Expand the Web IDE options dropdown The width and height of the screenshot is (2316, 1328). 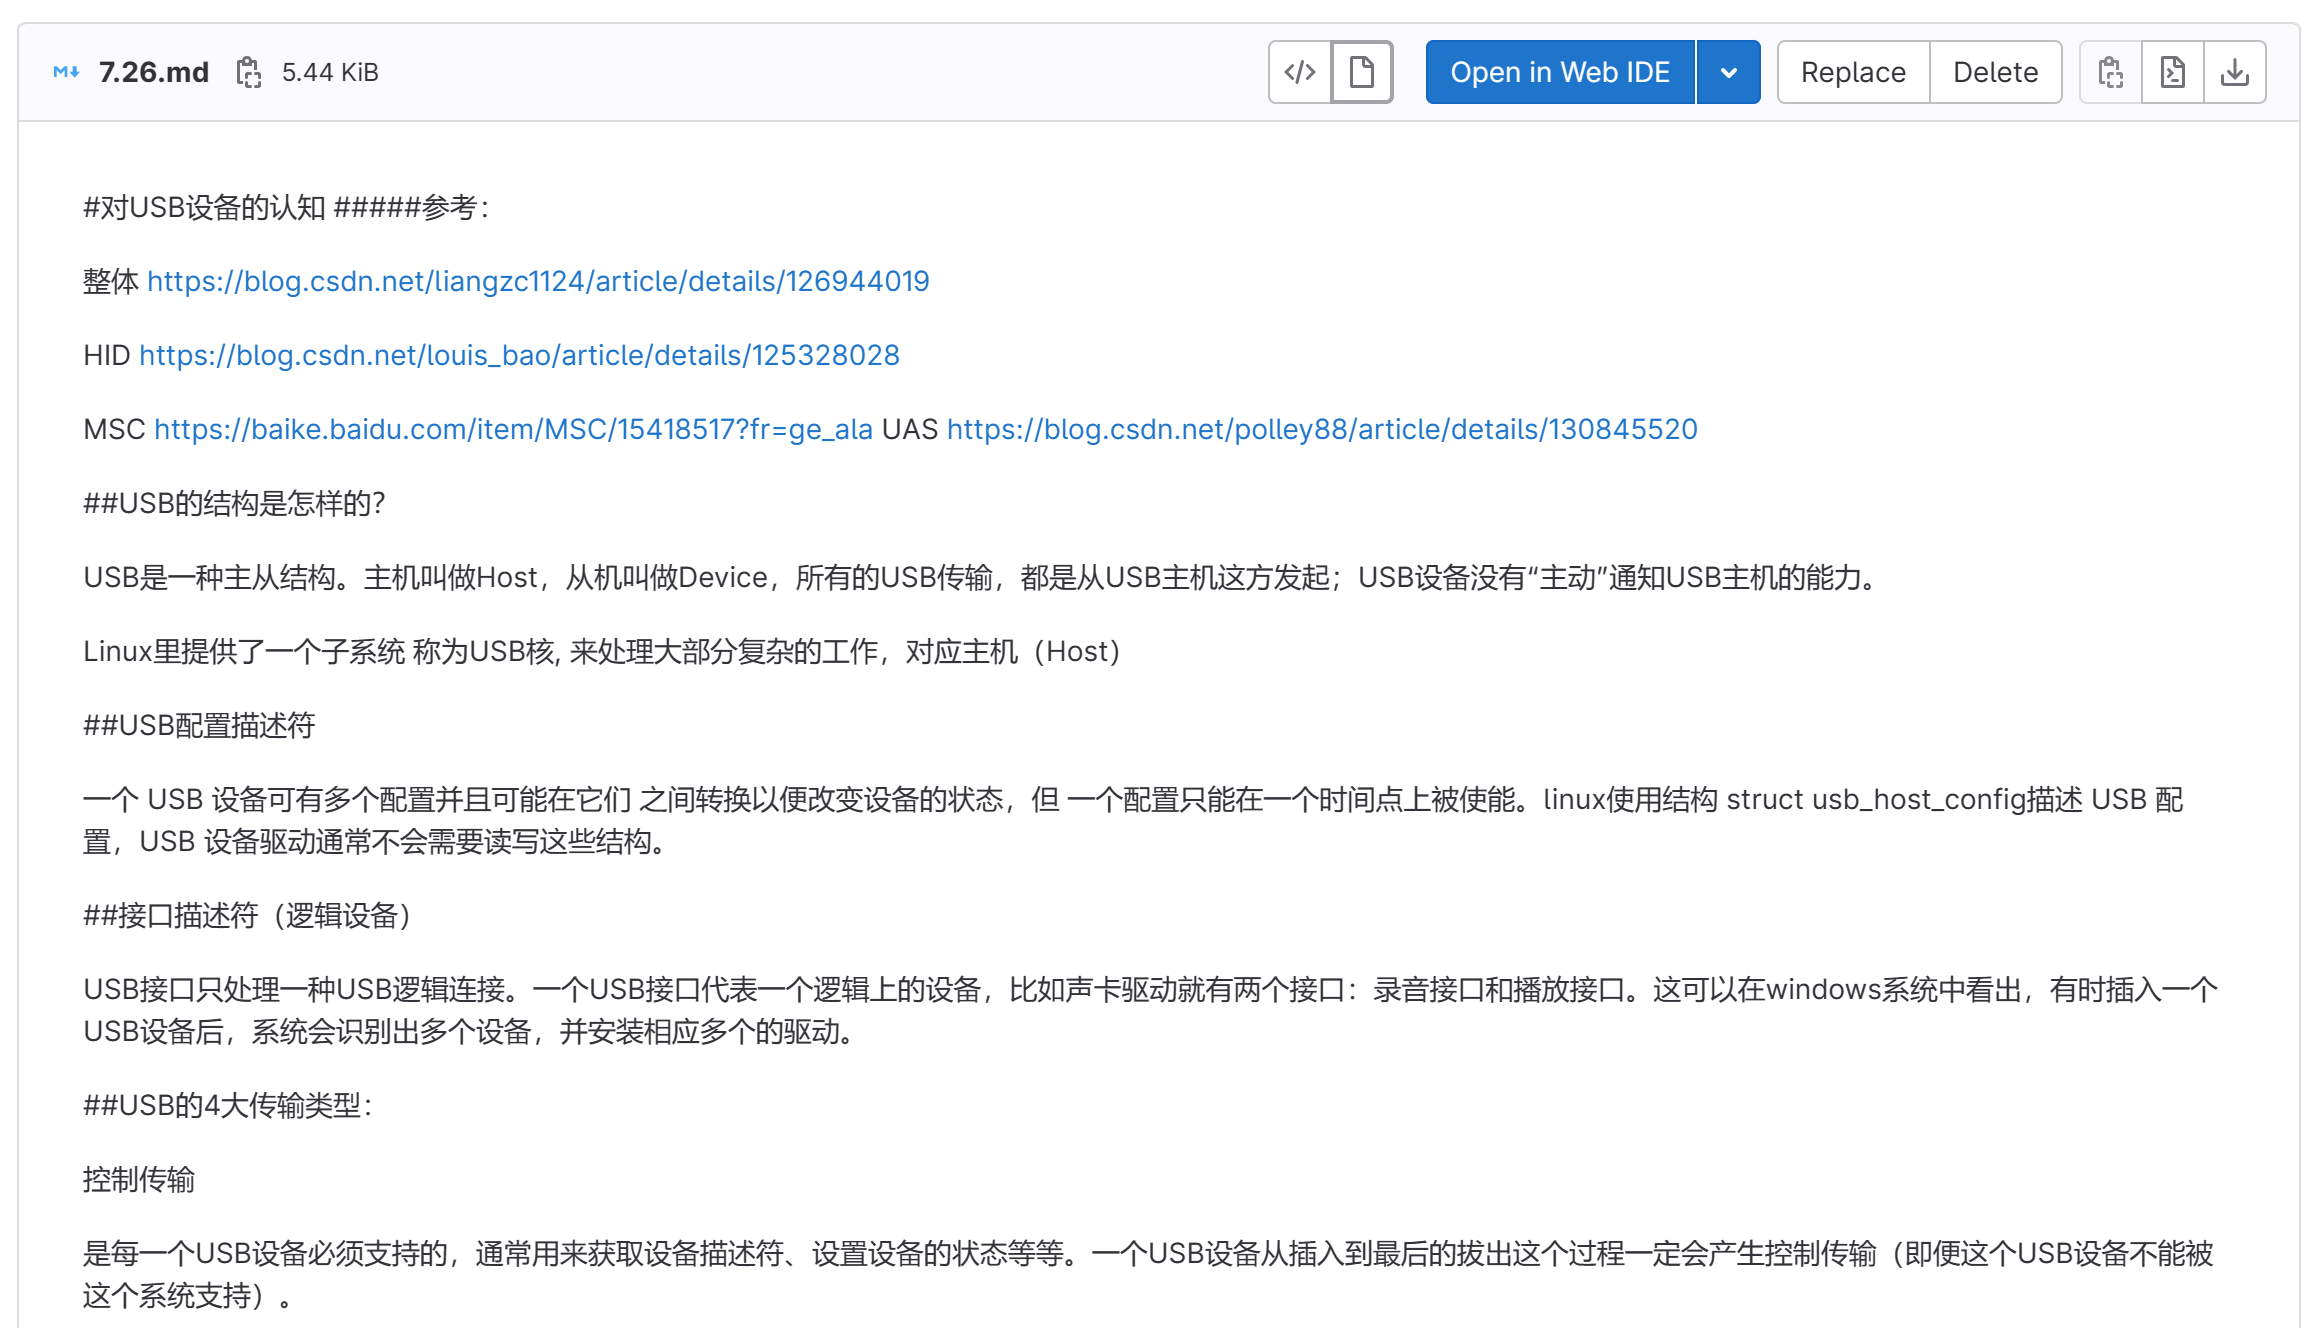tap(1728, 72)
